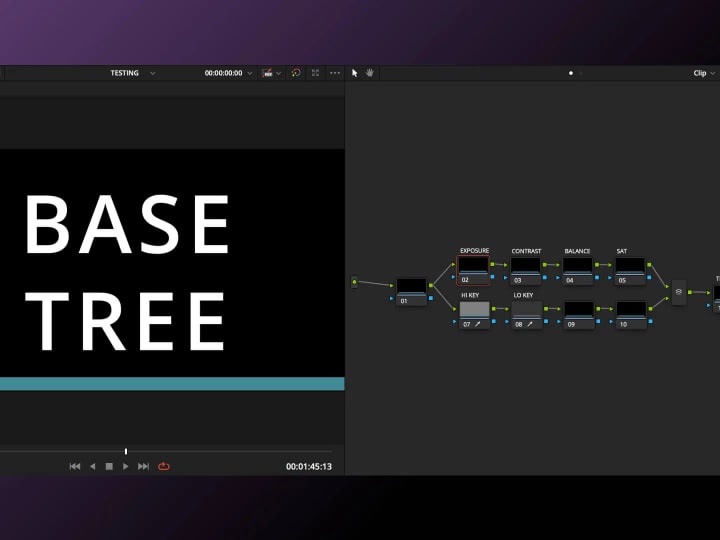The width and height of the screenshot is (720, 540).
Task: Toggle loop playback
Action: coord(163,467)
